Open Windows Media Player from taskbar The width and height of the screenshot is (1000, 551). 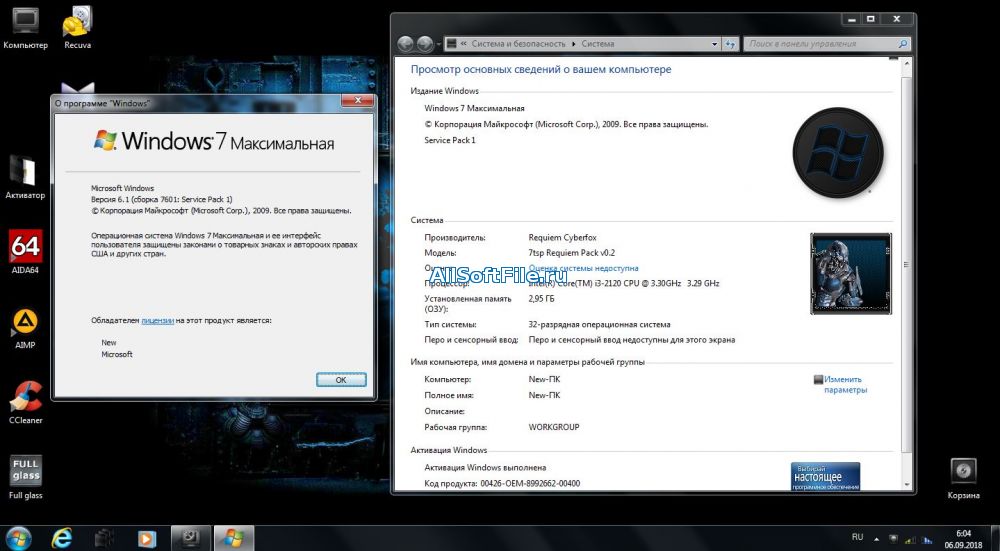147,538
